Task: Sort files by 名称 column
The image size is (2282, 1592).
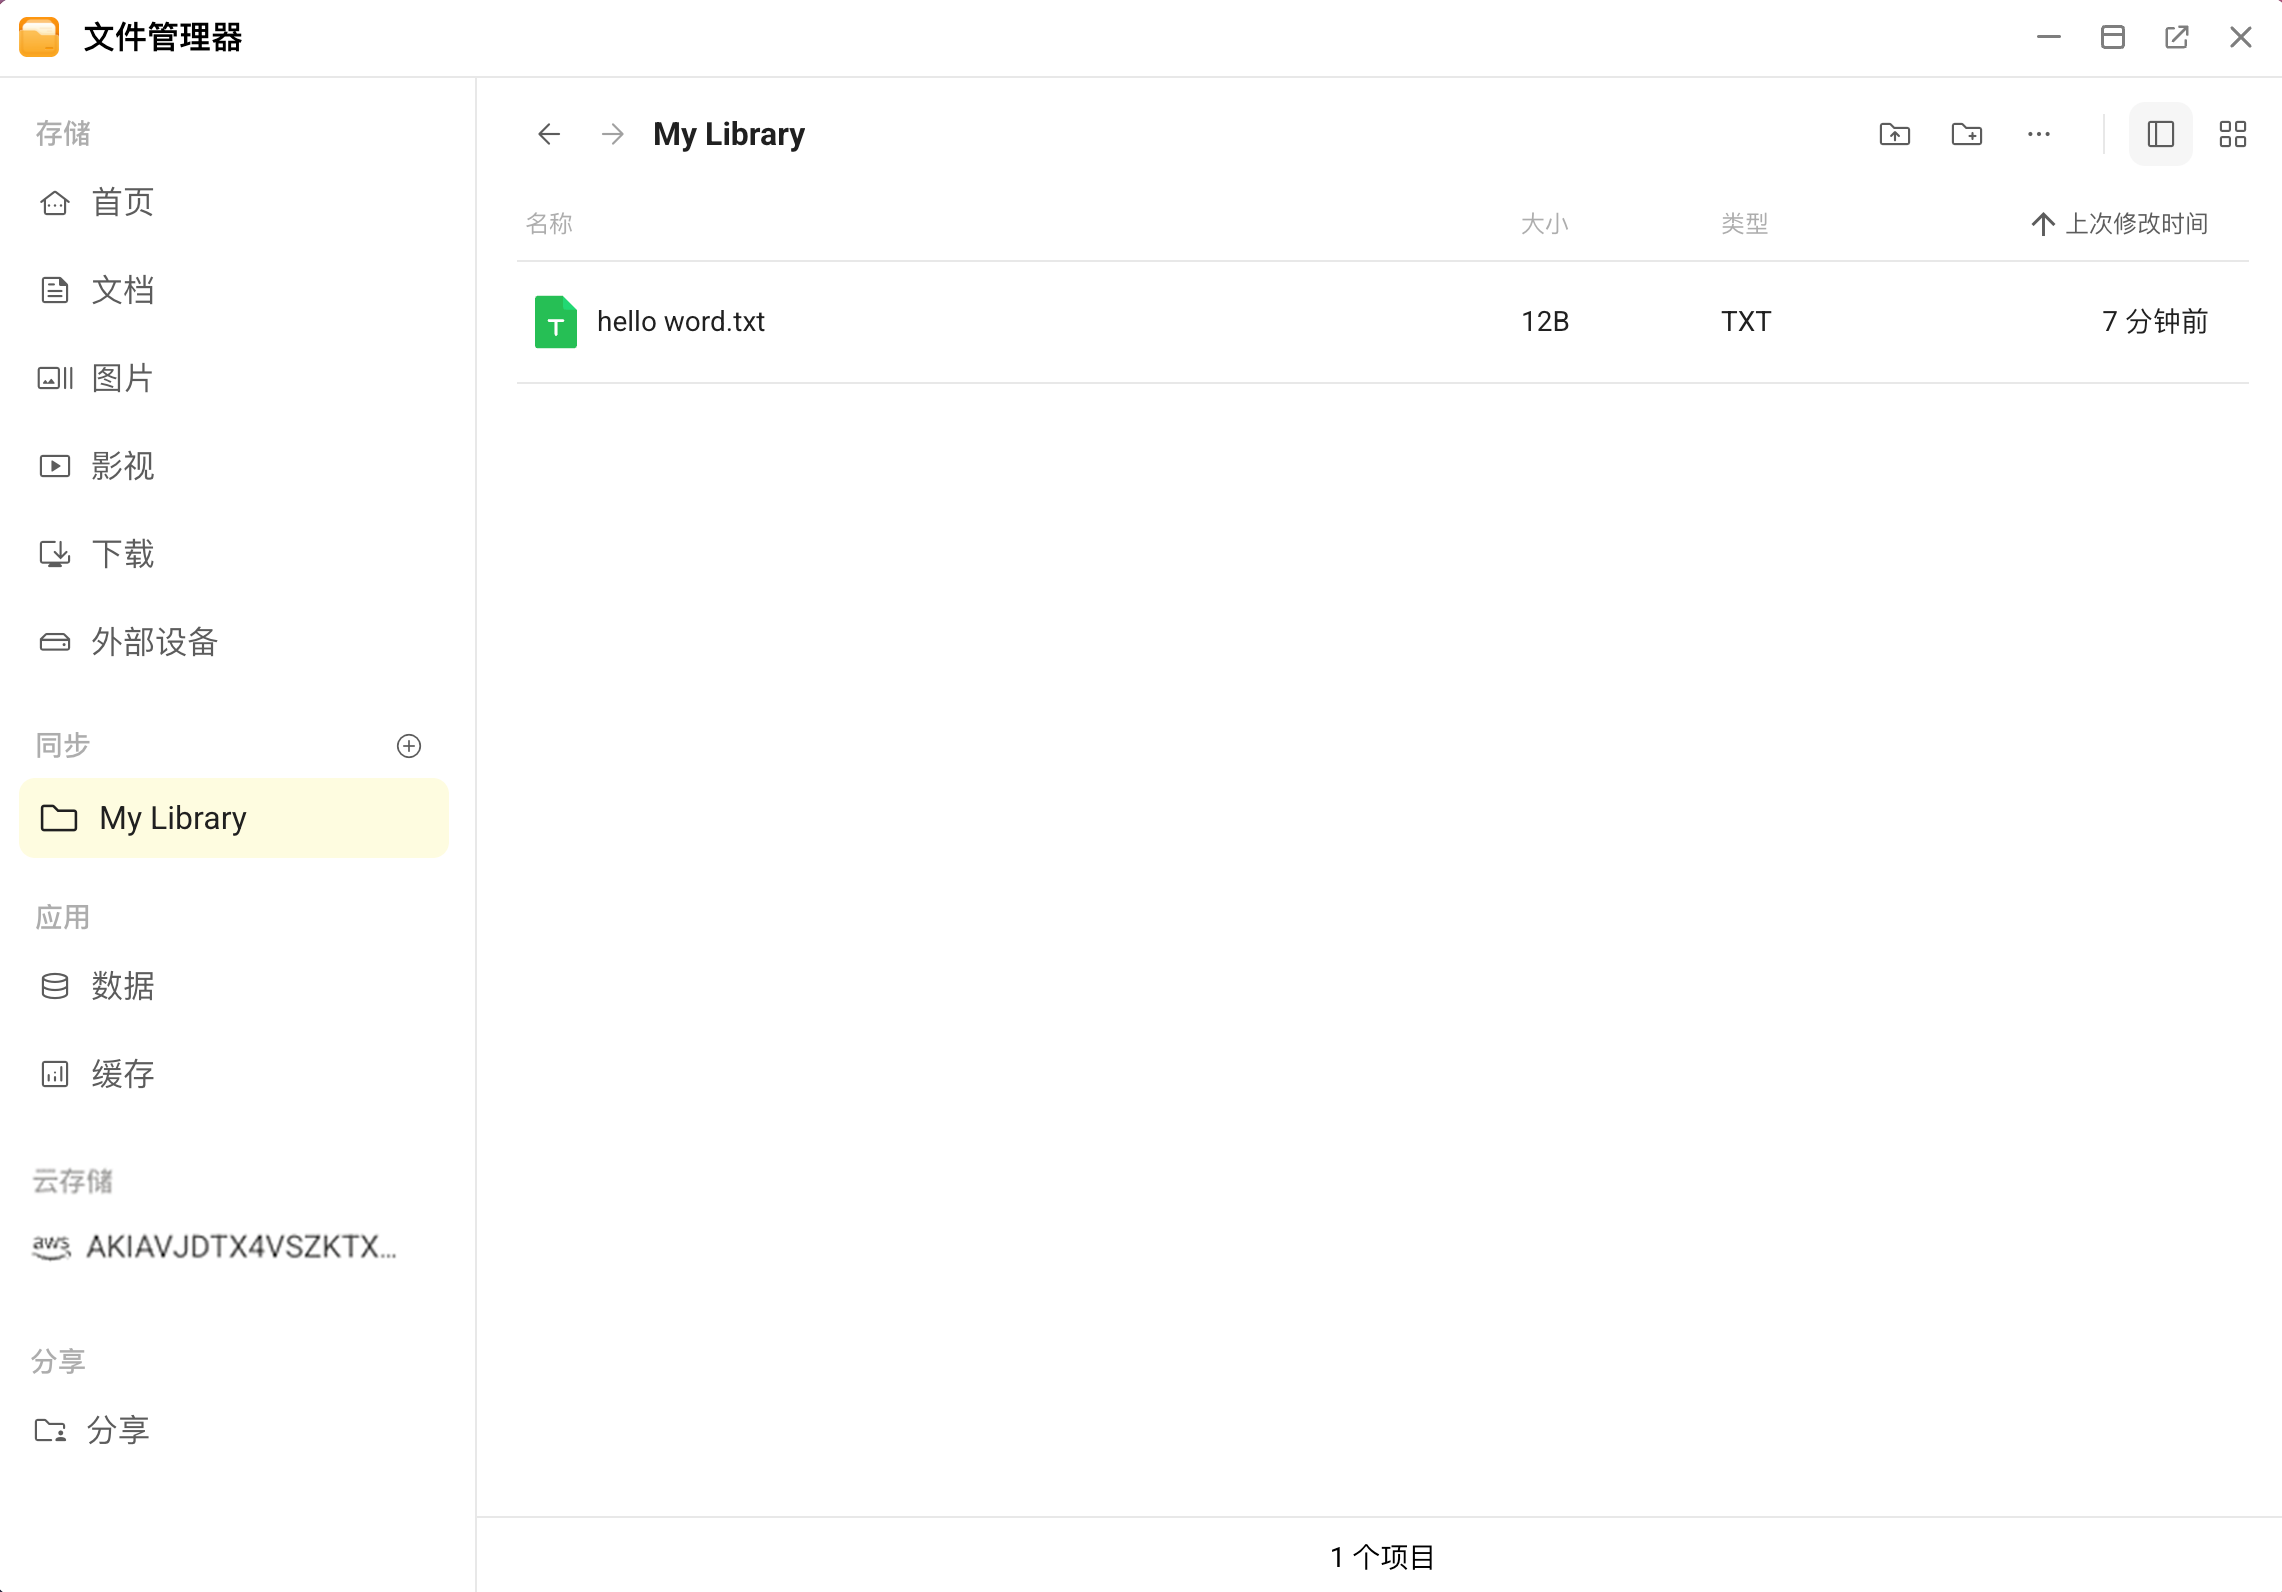Action: coord(549,224)
